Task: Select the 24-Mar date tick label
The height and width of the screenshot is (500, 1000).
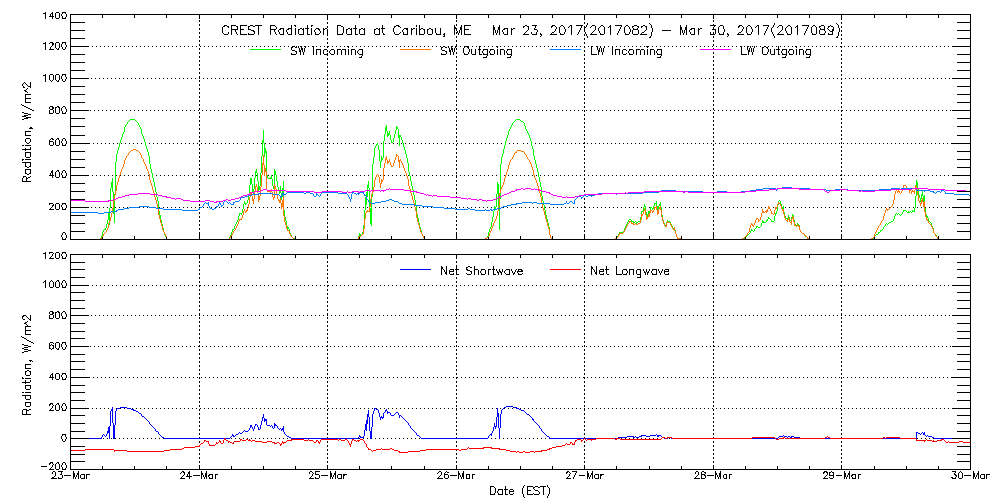Action: click(x=200, y=477)
